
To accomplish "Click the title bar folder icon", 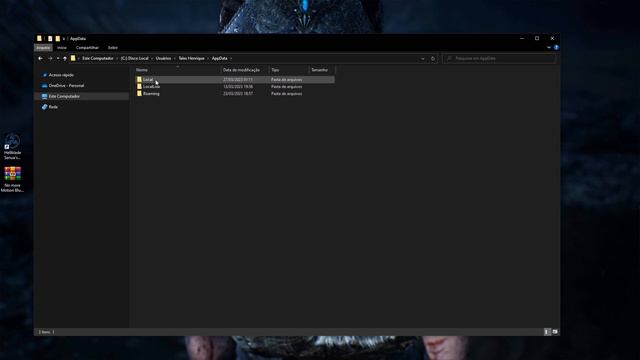I will [39, 38].
